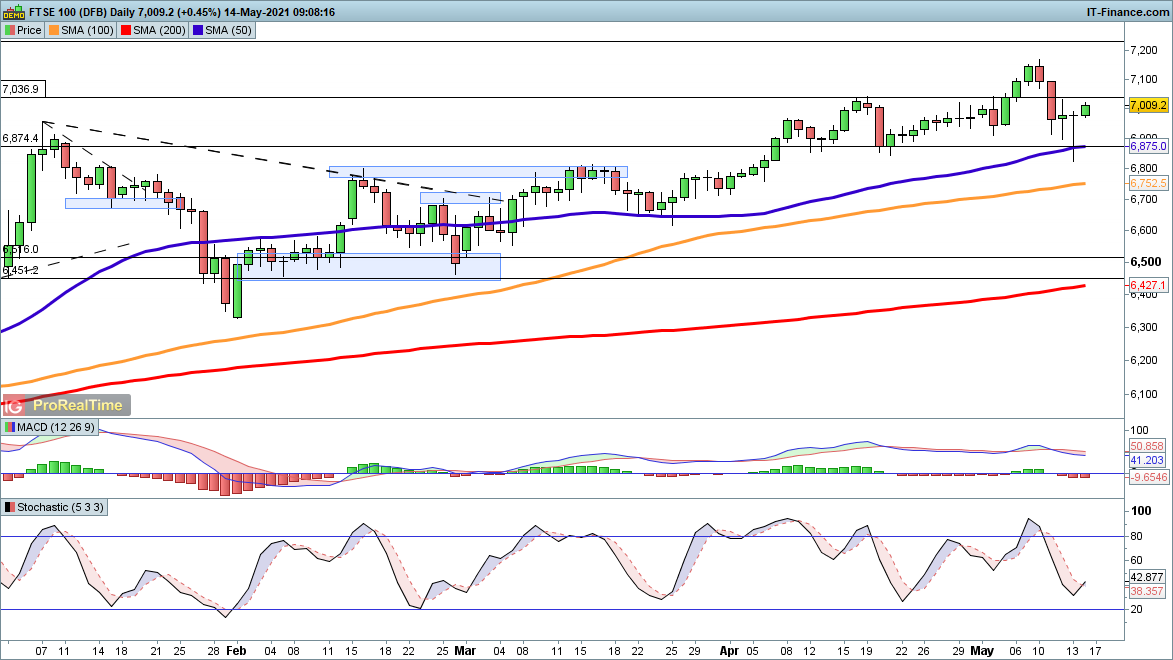Click the 6,451.2 support level label
Viewport: 1173px width, 660px height.
pos(21,271)
